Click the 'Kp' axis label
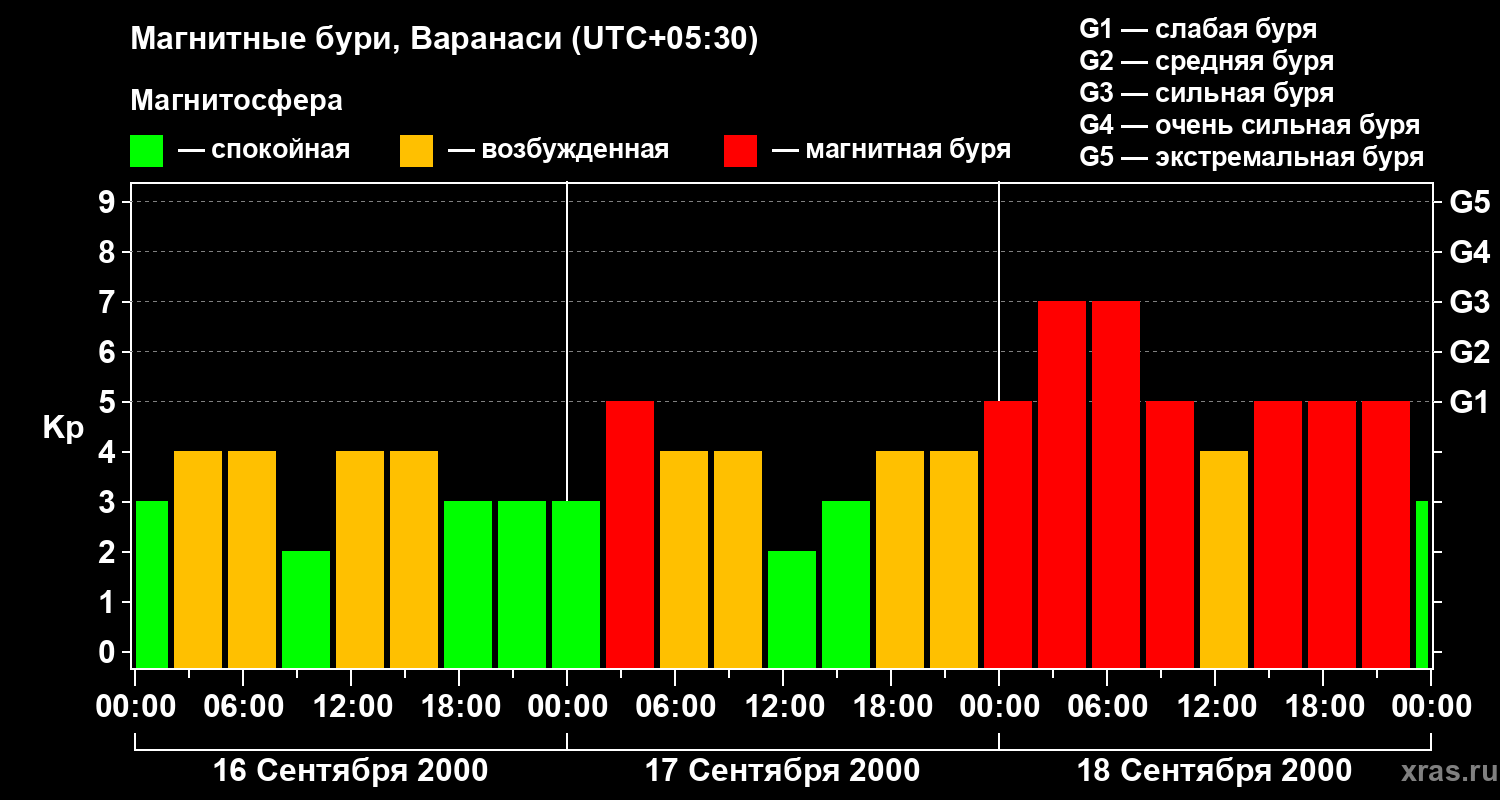 [63, 428]
